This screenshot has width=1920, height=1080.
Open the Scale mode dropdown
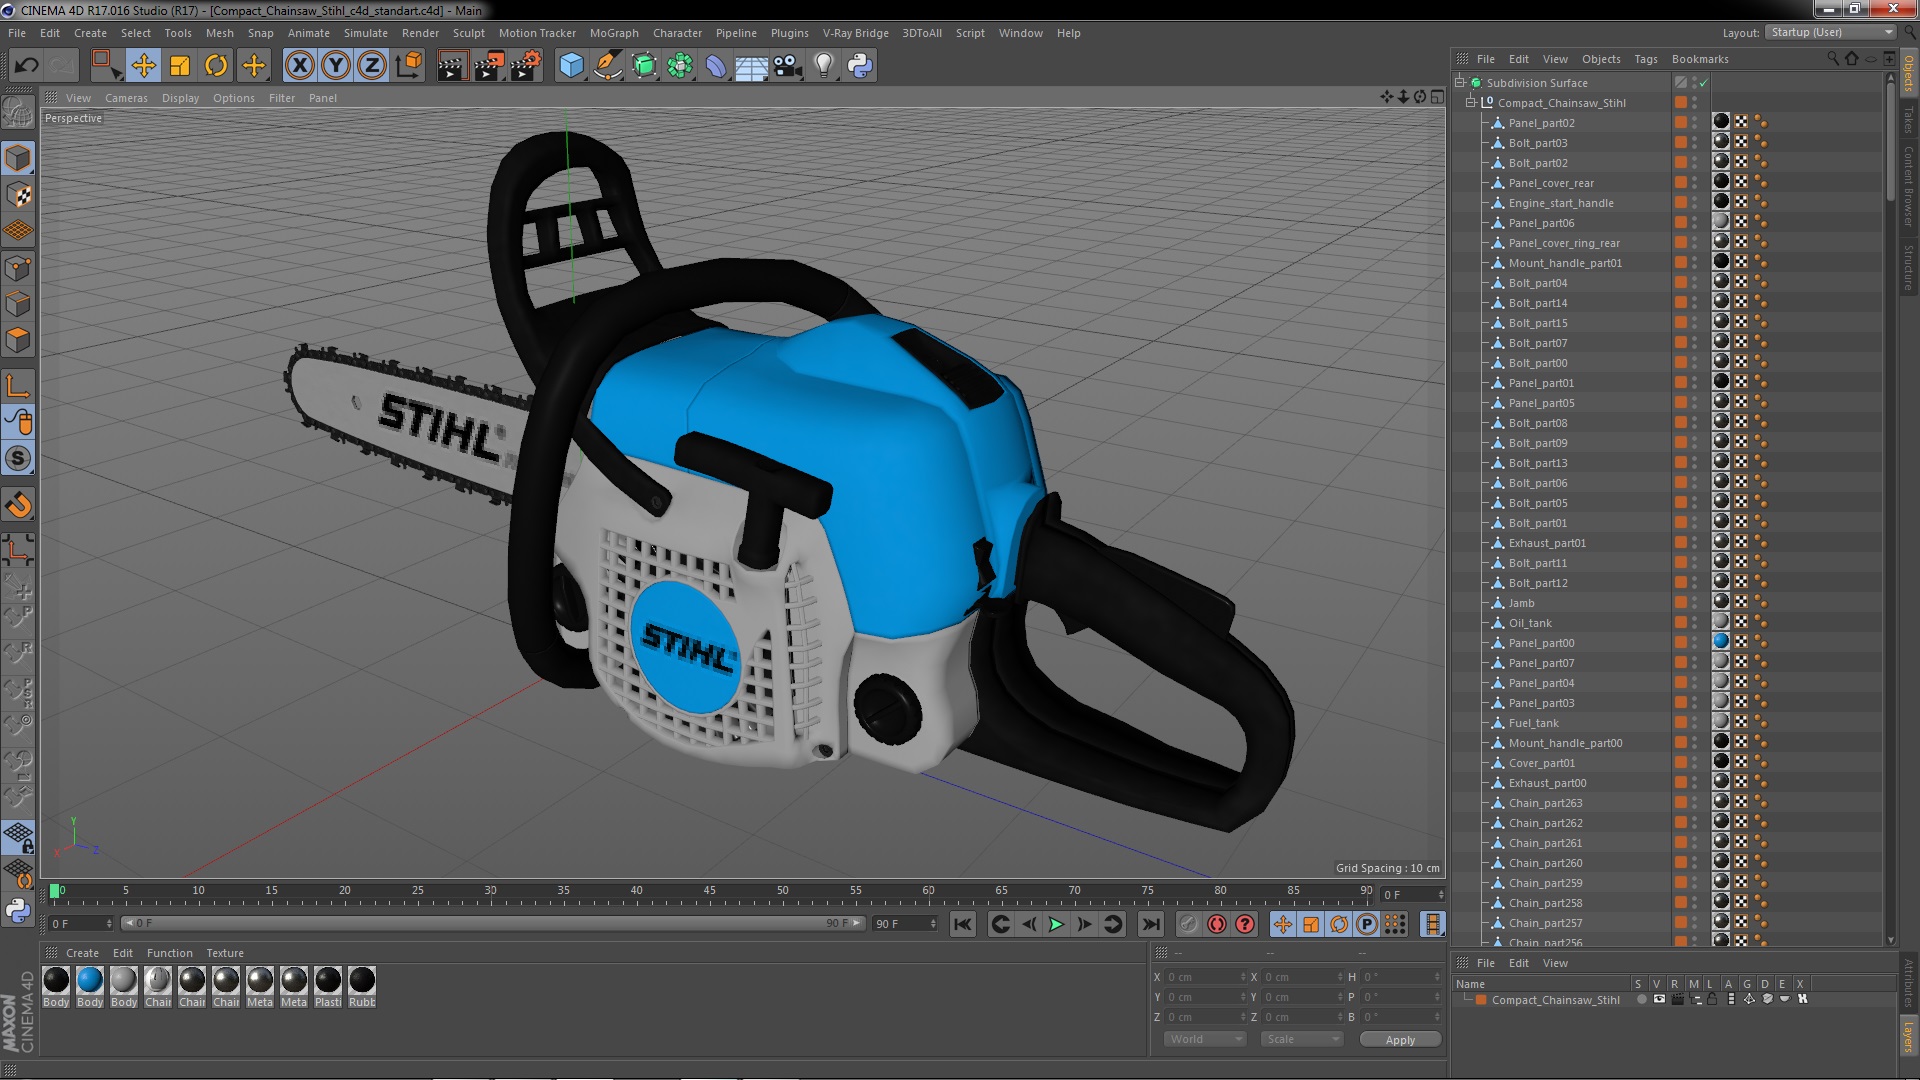pos(1301,1039)
